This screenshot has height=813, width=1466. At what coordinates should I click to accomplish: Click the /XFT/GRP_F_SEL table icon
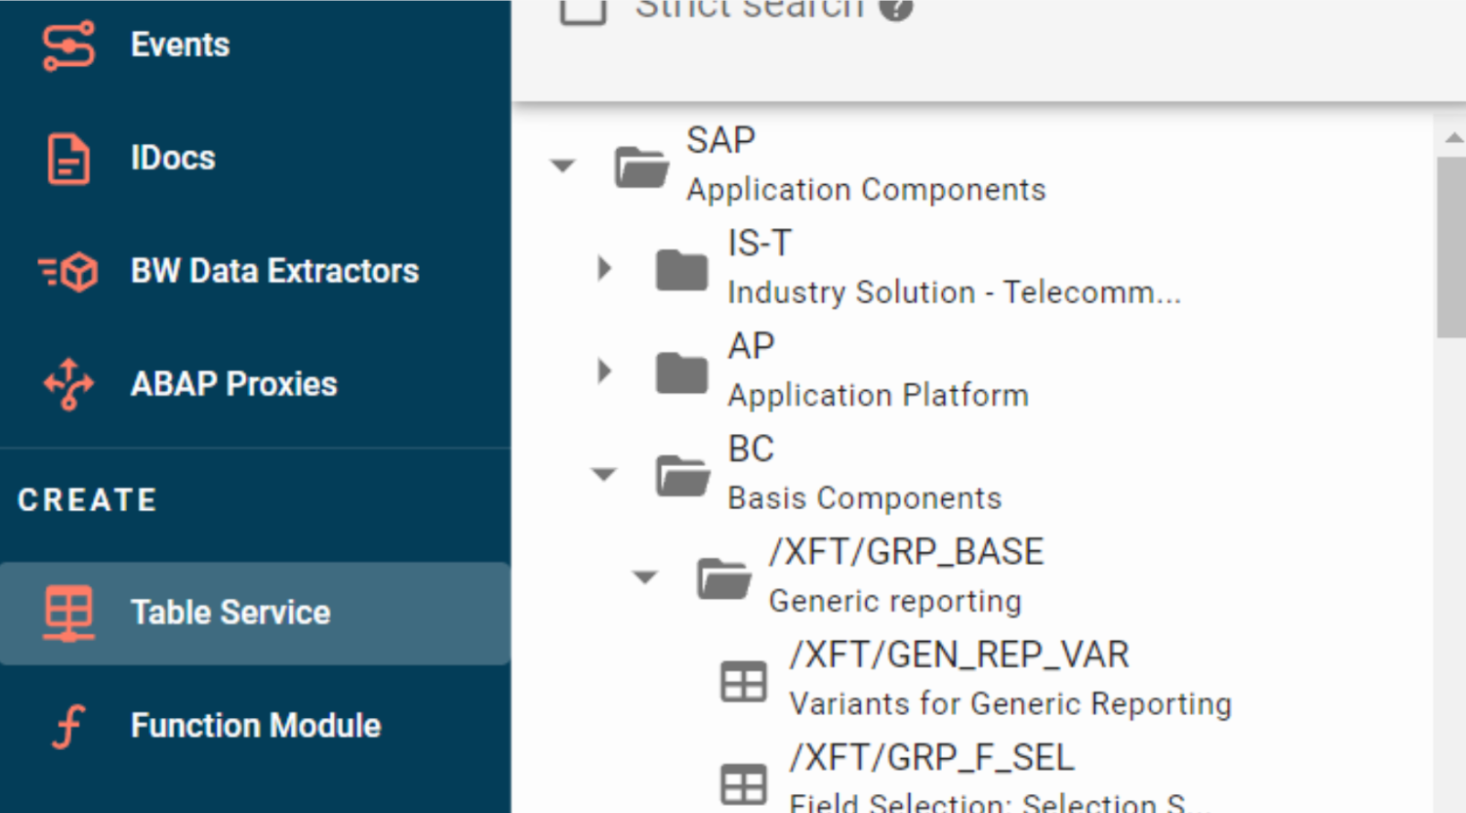point(744,784)
